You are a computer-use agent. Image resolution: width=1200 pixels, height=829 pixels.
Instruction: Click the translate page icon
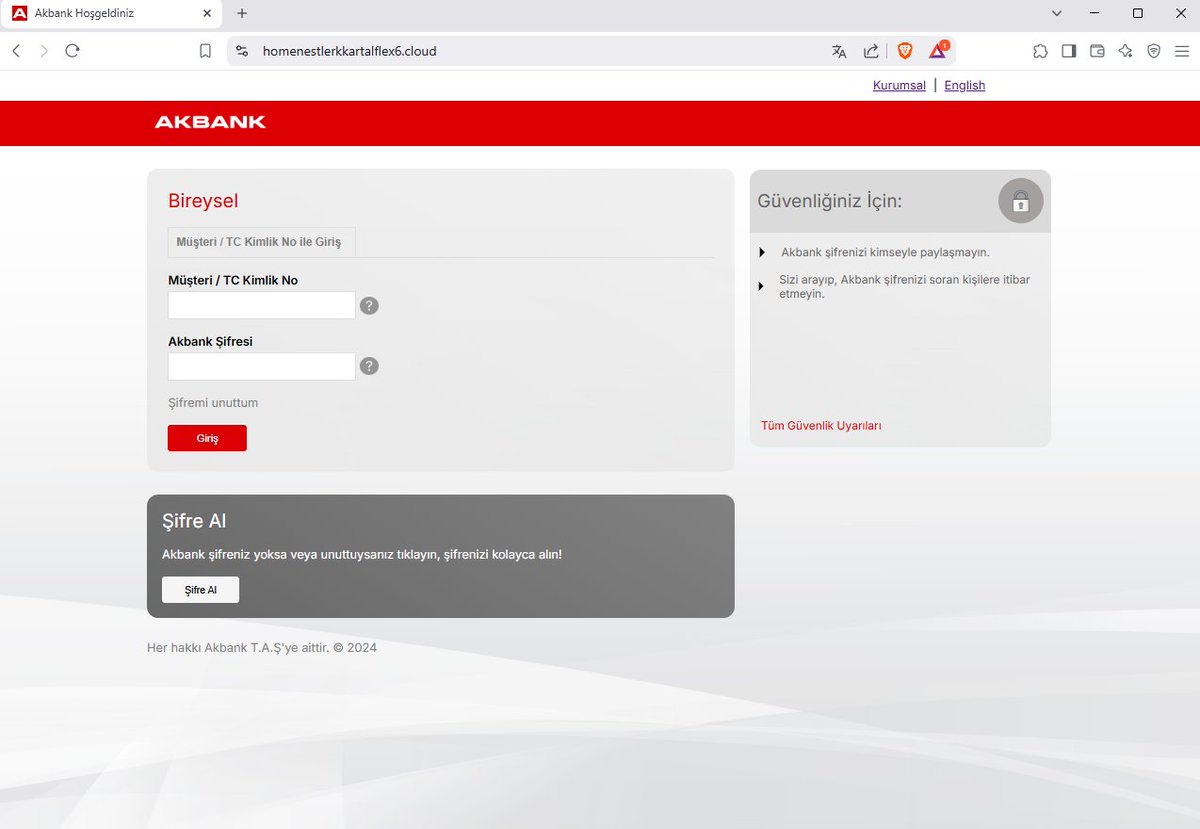point(839,51)
